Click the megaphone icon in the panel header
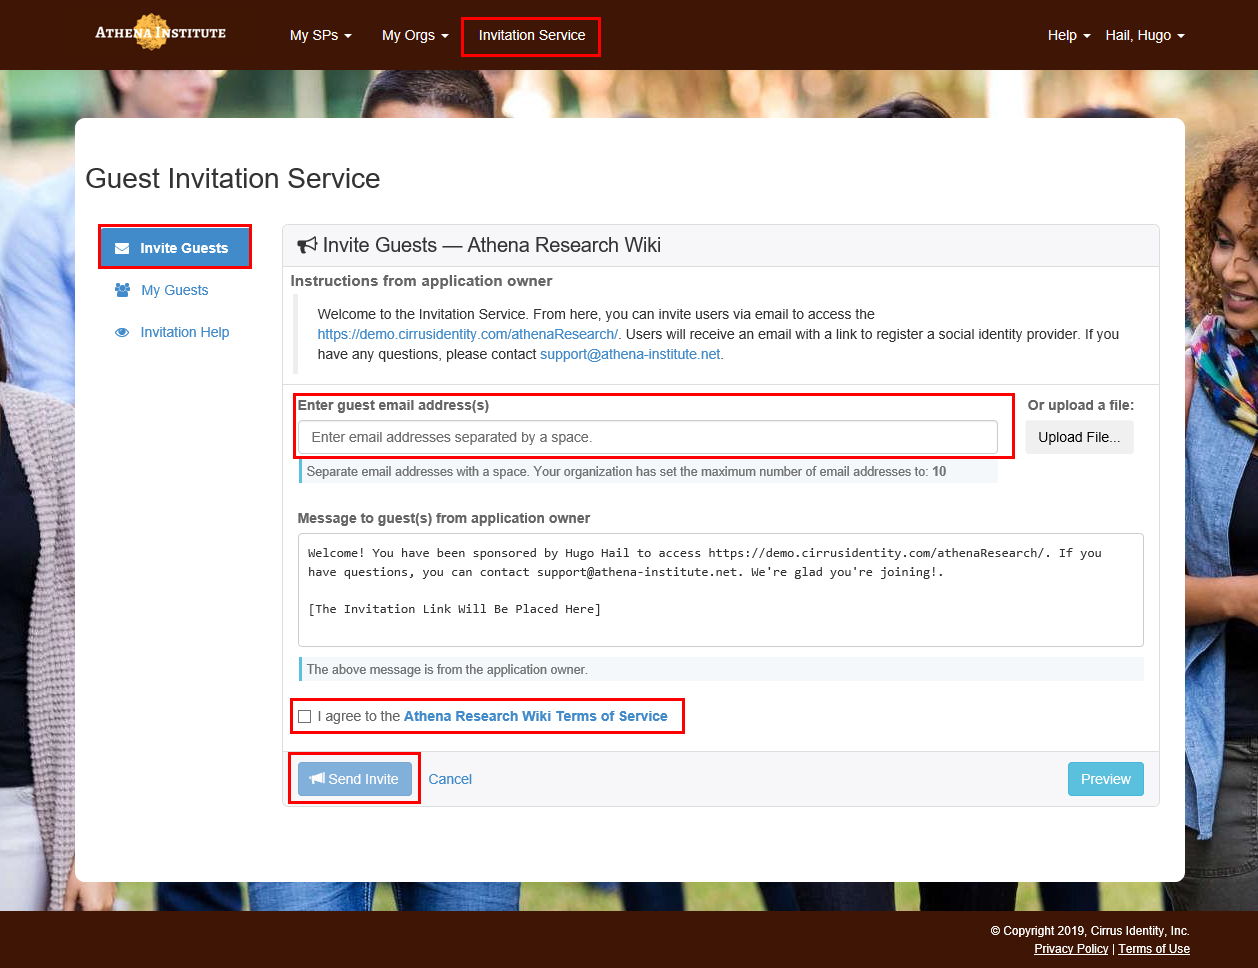The height and width of the screenshot is (968, 1258). pos(307,245)
